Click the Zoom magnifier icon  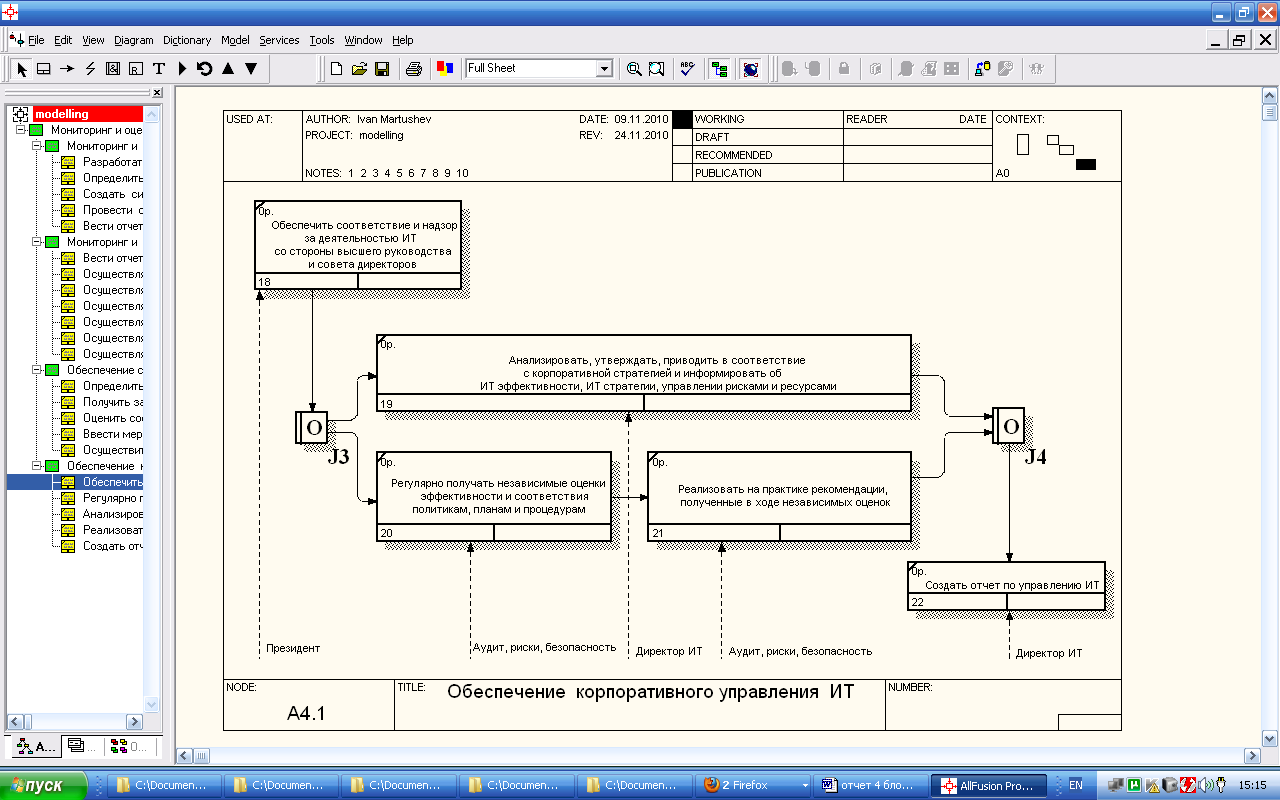coord(634,69)
